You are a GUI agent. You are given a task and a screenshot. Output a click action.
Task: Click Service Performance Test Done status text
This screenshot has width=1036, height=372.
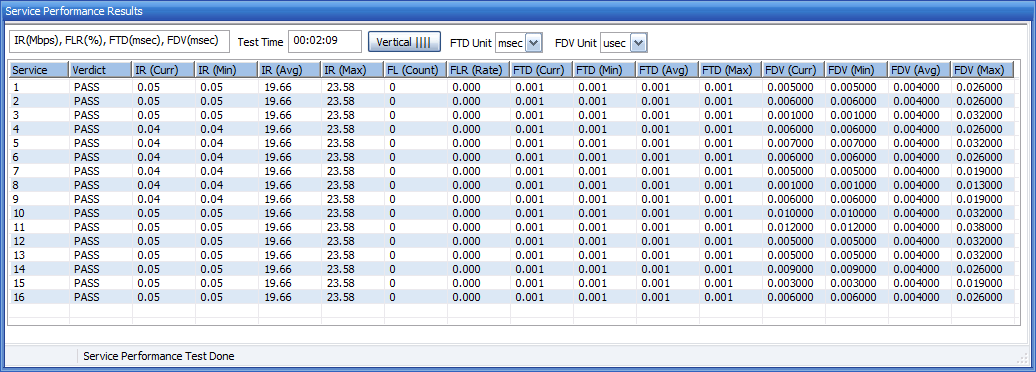click(159, 356)
